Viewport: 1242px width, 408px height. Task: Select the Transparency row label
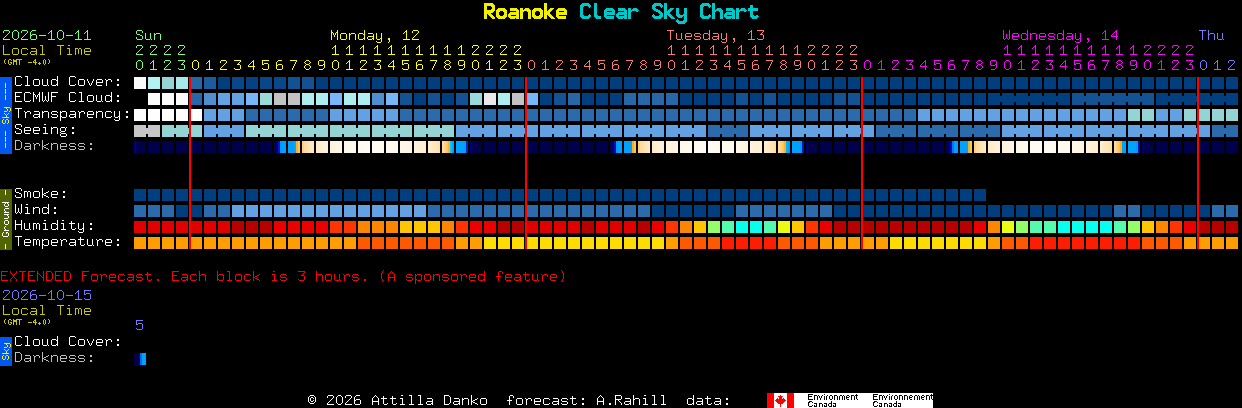(72, 114)
